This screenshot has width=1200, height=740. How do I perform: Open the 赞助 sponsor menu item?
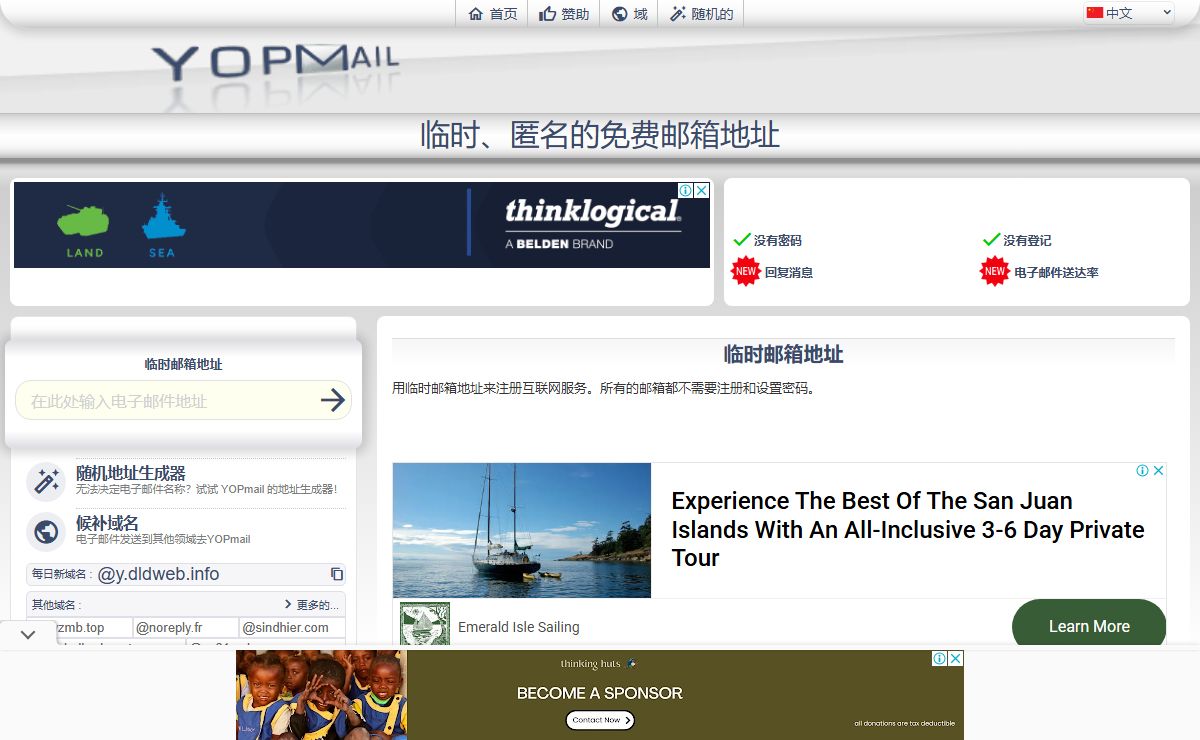[564, 14]
